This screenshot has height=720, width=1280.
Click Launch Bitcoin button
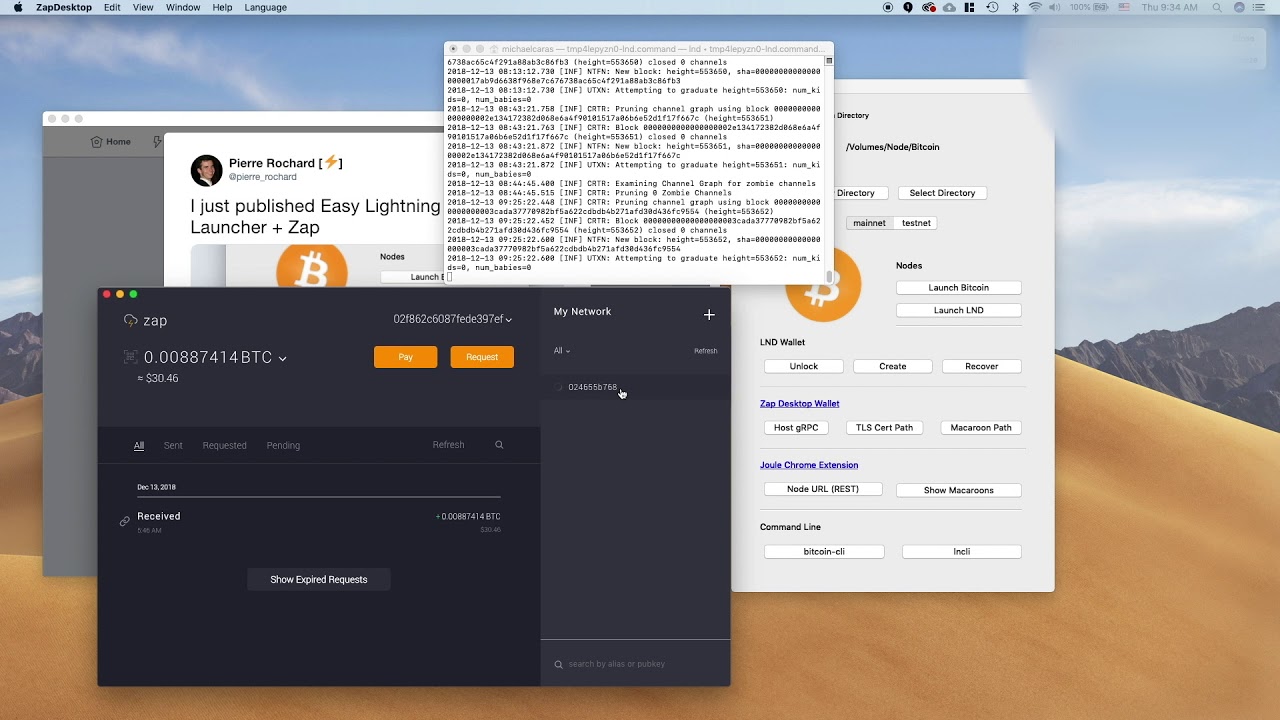[x=959, y=288]
